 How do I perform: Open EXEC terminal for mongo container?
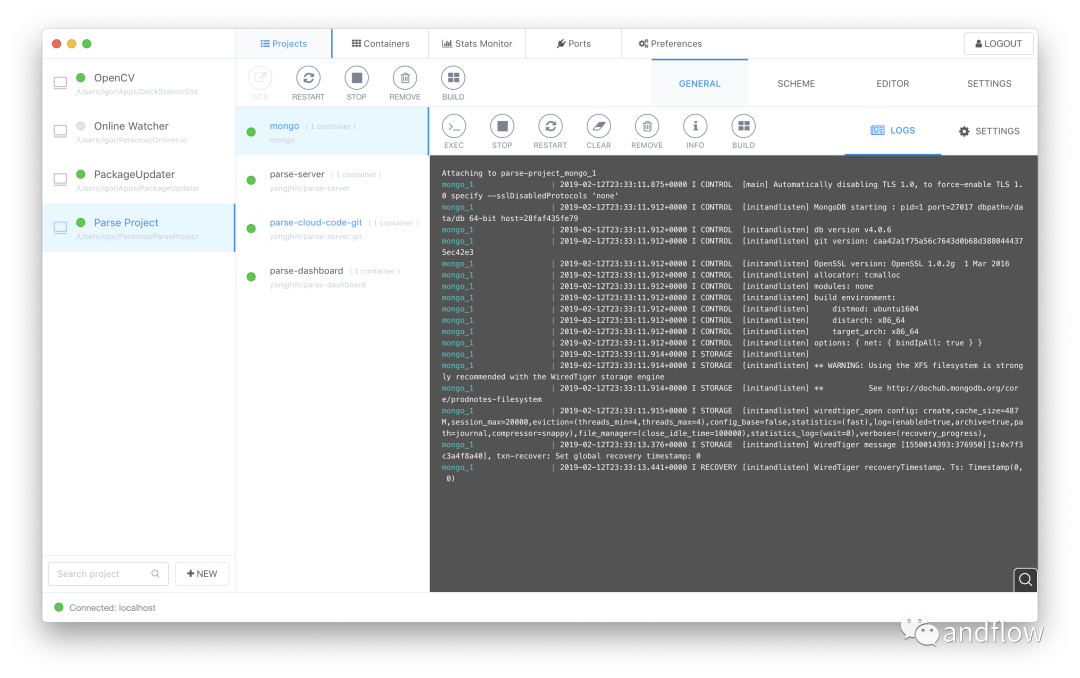tap(454, 126)
